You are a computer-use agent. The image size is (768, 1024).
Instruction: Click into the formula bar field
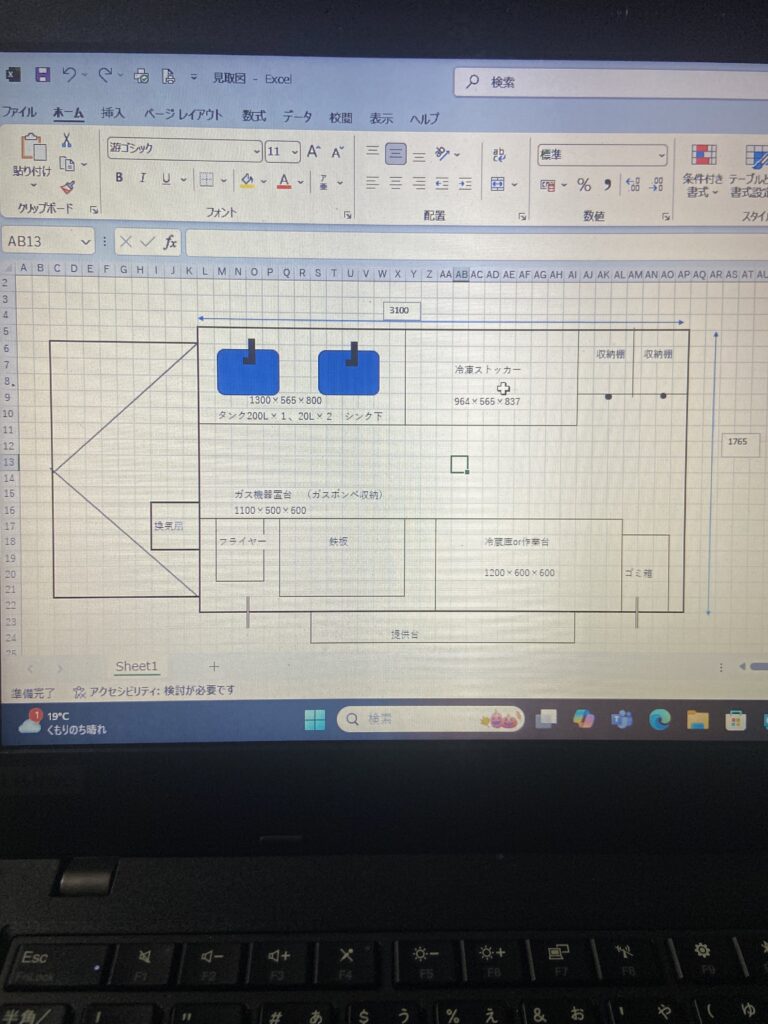(x=477, y=245)
